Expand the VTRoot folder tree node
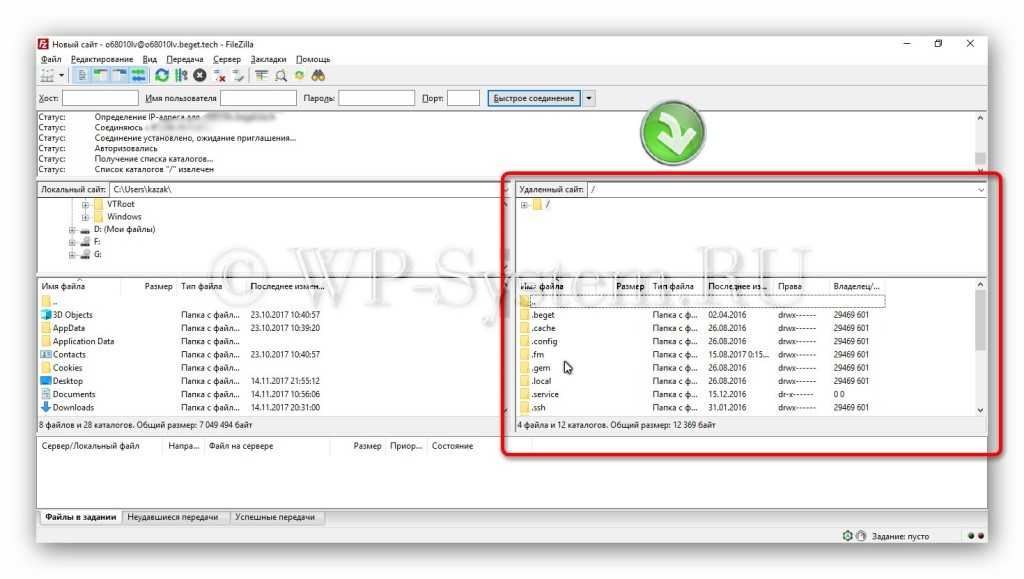1024x579 pixels. [x=86, y=204]
